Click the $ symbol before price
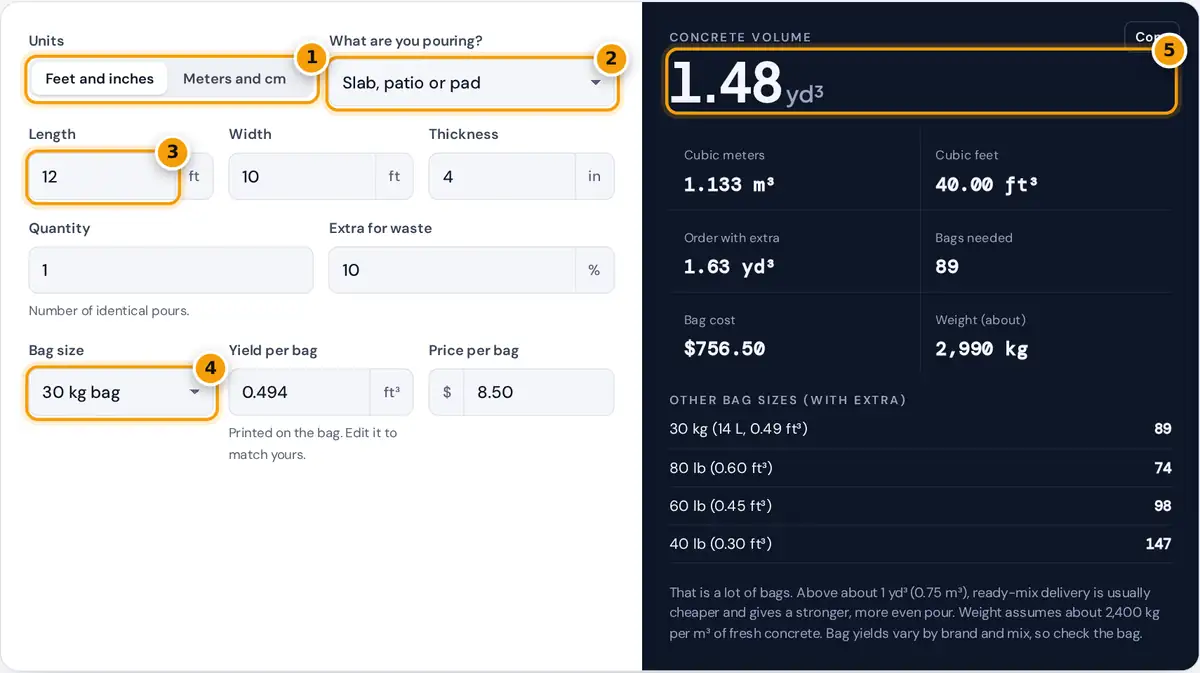The image size is (1200, 673). click(447, 392)
